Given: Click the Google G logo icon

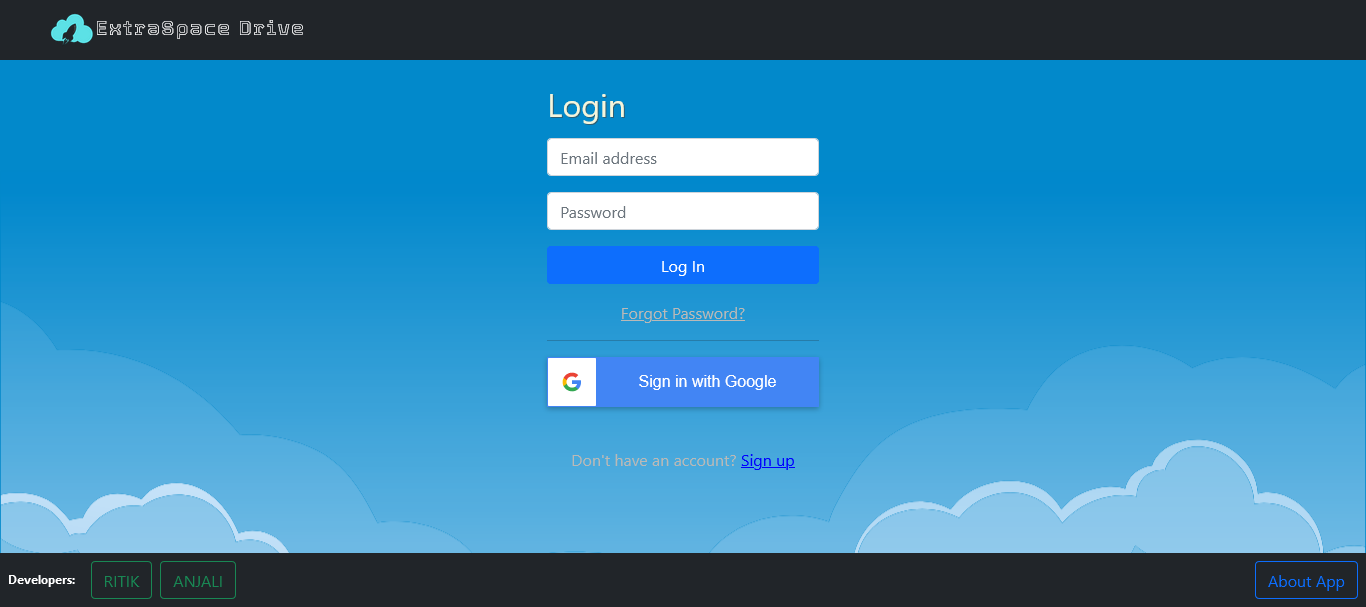Looking at the screenshot, I should (572, 382).
